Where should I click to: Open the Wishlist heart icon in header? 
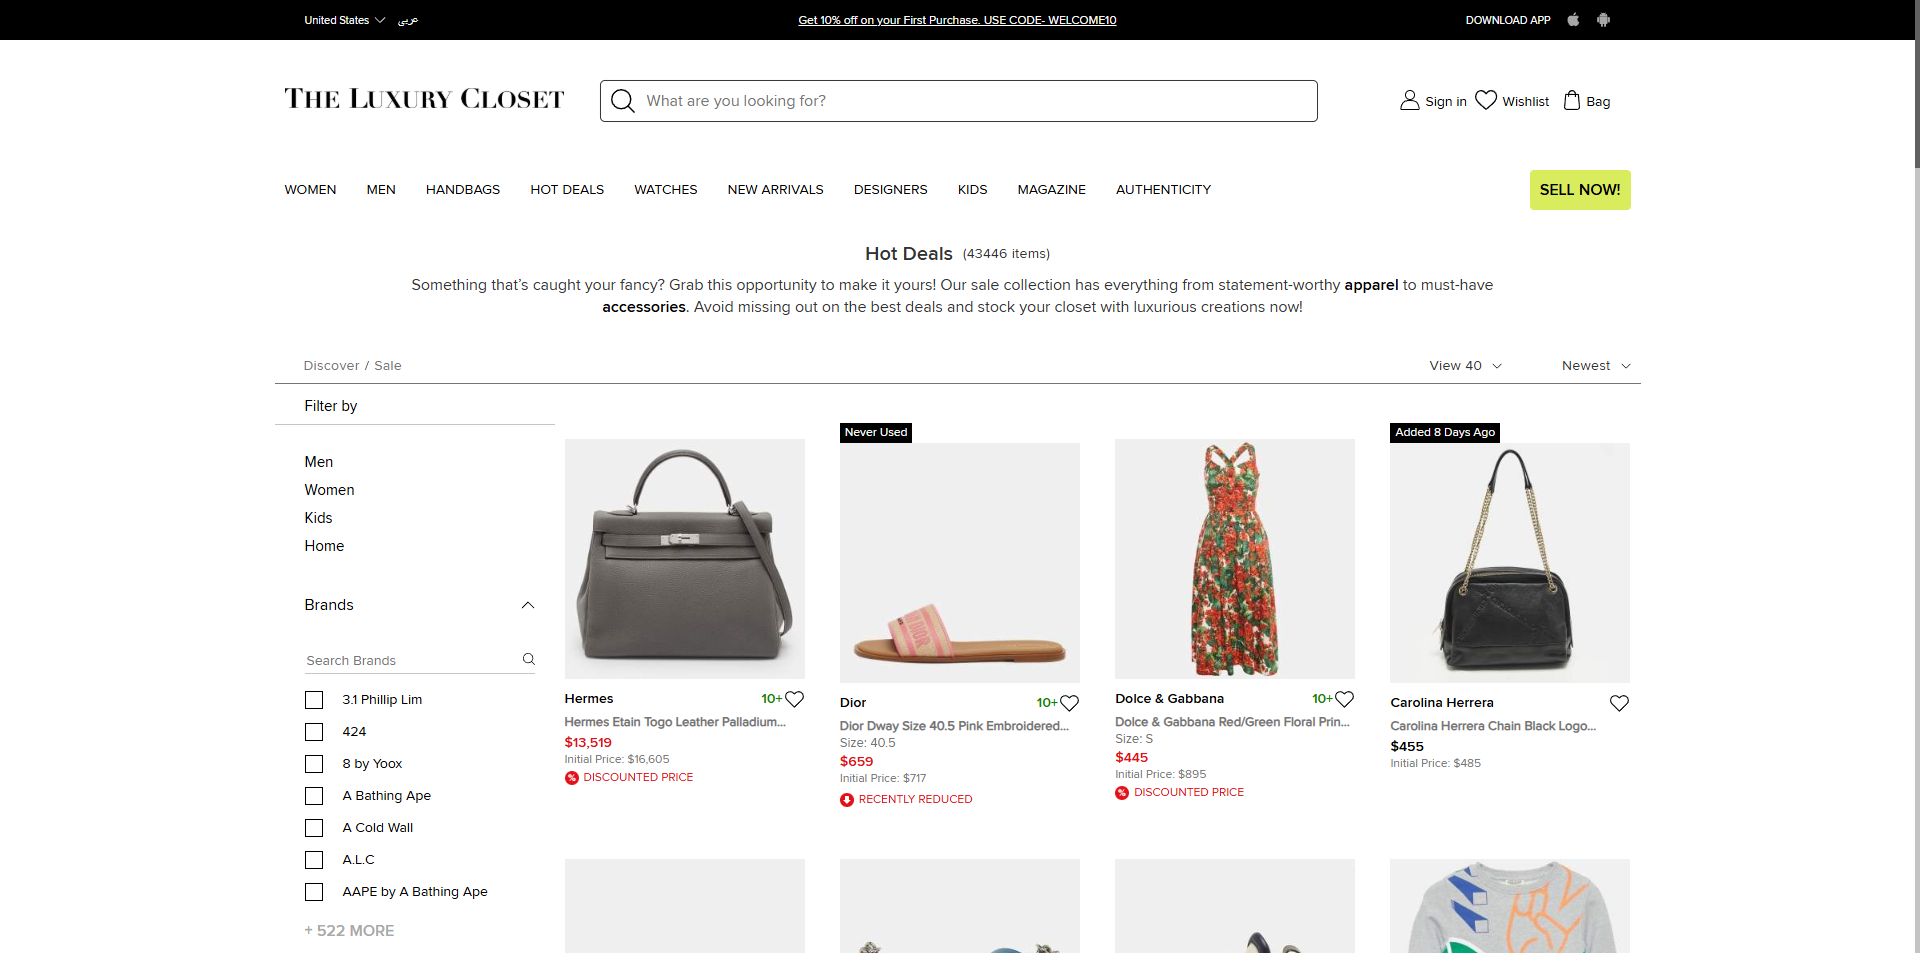(x=1488, y=100)
